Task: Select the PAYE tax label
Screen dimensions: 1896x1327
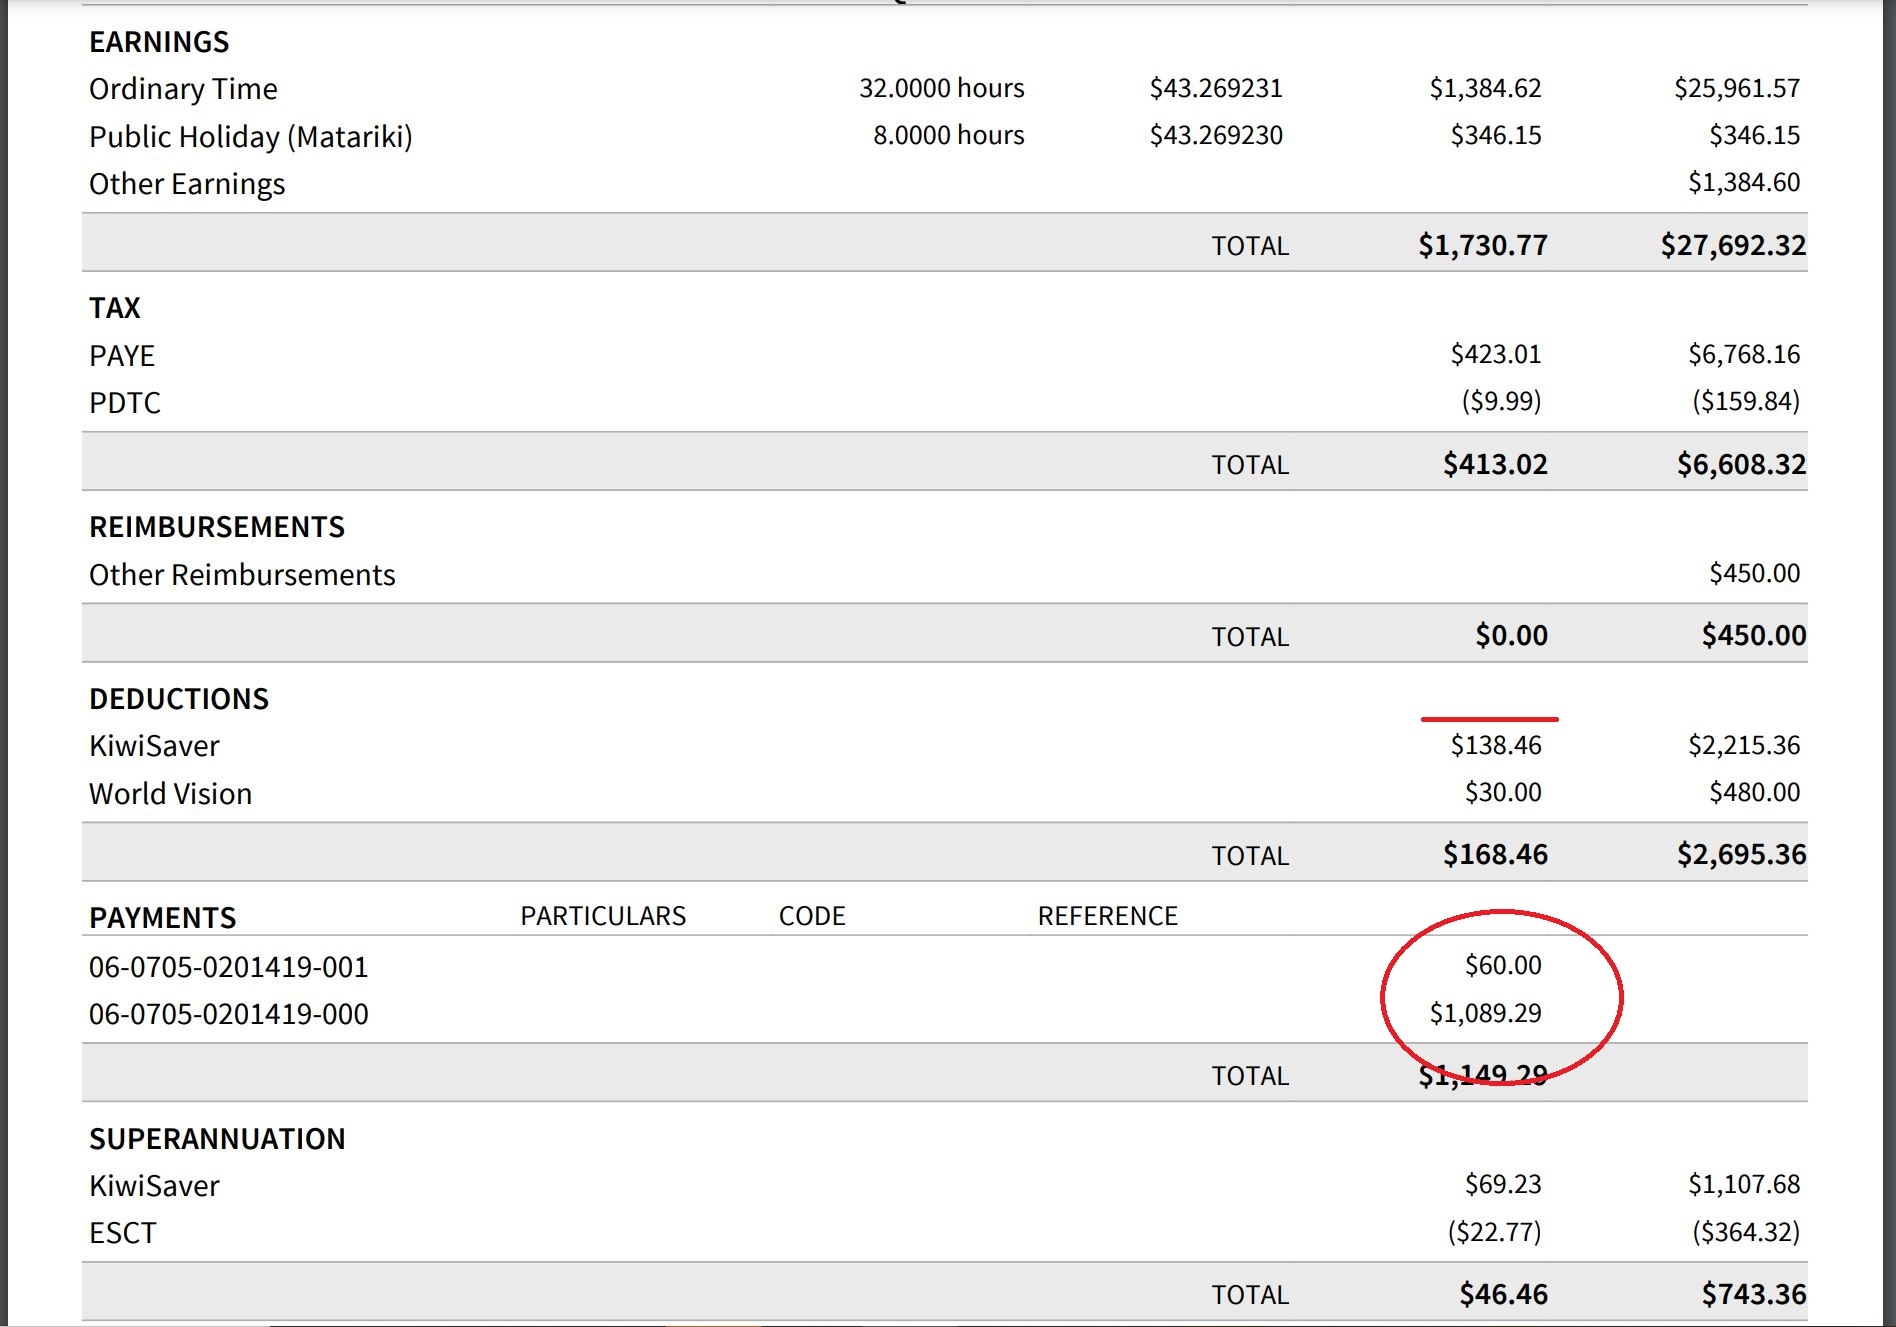Action: point(122,356)
